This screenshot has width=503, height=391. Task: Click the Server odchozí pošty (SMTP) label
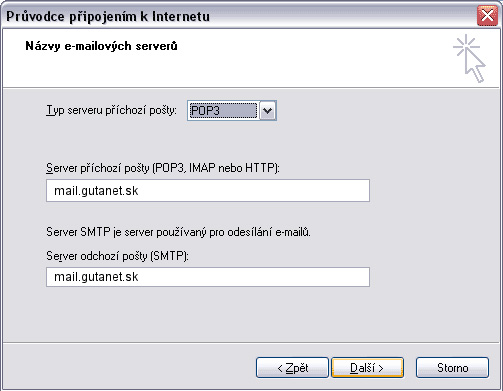coord(117,256)
